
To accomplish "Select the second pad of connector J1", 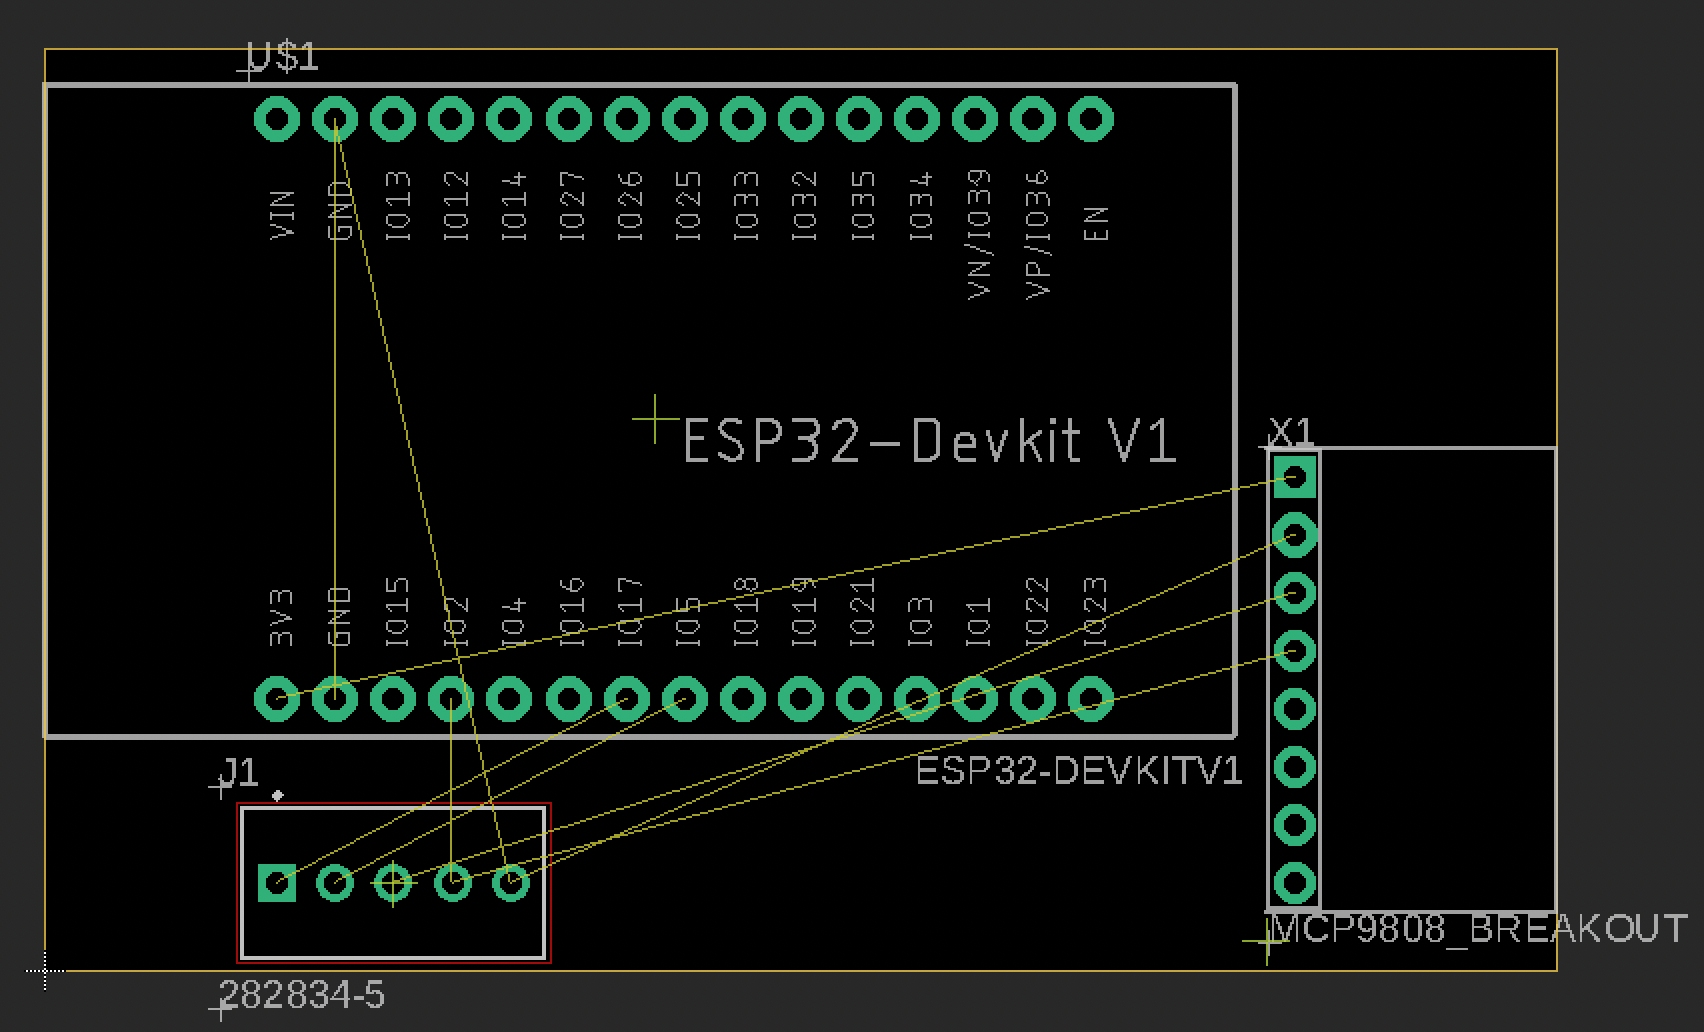I will point(335,883).
